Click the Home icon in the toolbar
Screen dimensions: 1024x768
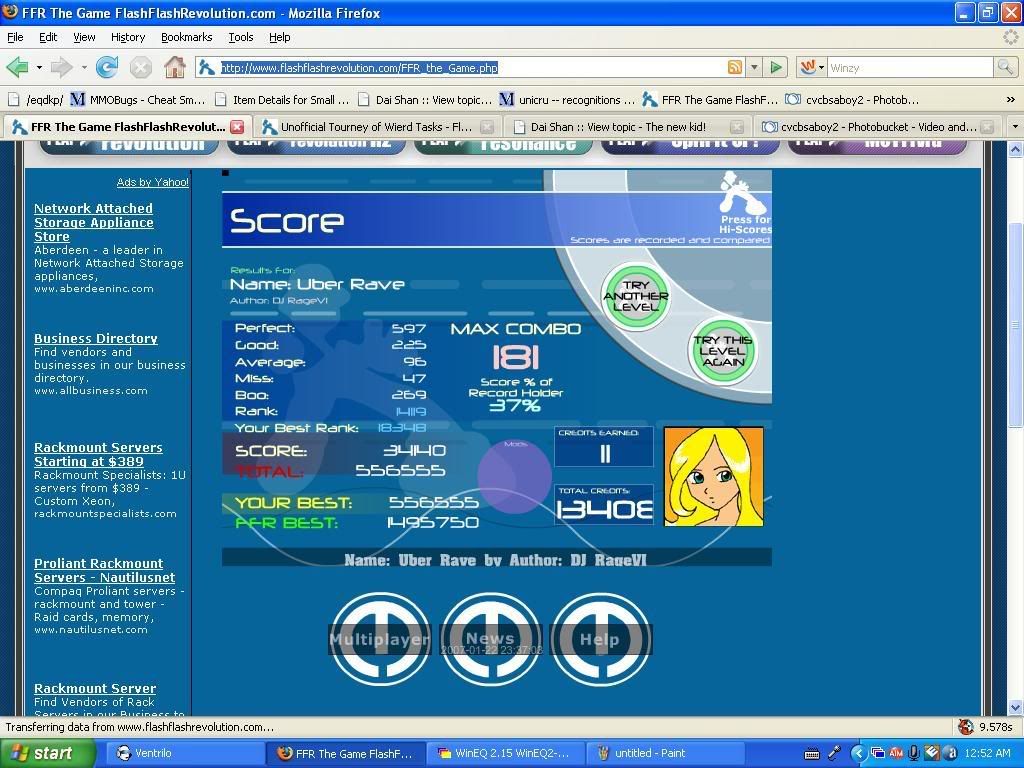point(174,68)
